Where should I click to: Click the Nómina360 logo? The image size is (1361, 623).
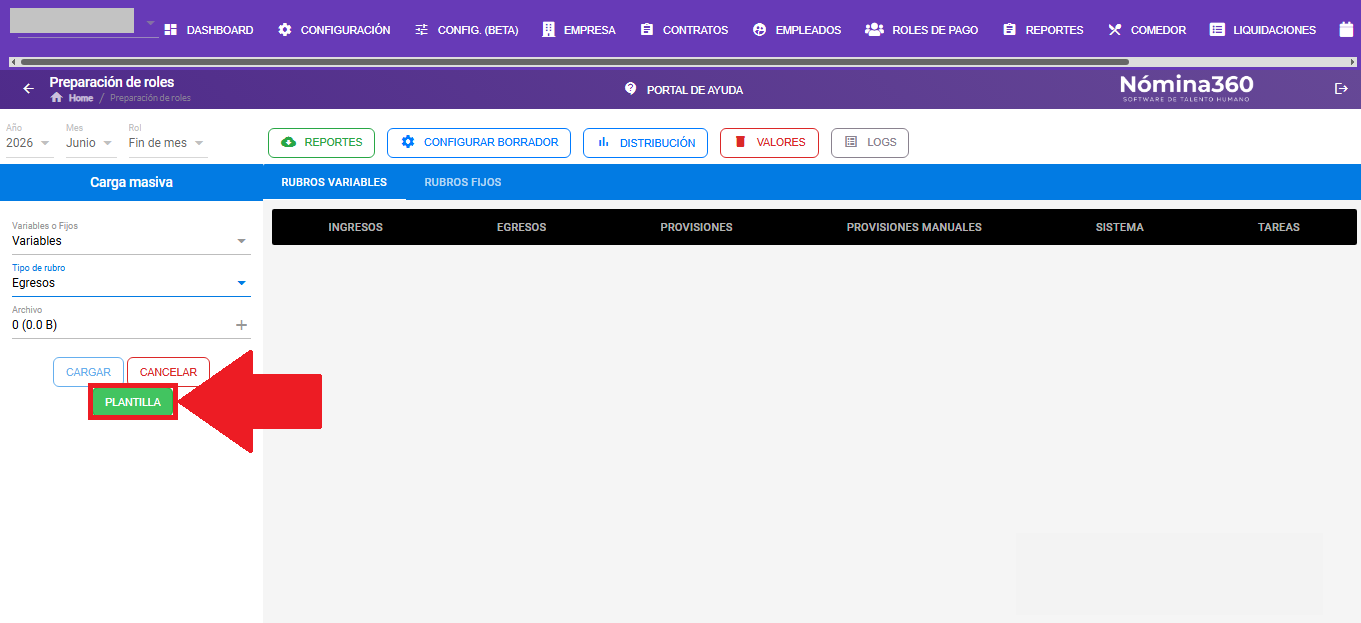pyautogui.click(x=1186, y=88)
